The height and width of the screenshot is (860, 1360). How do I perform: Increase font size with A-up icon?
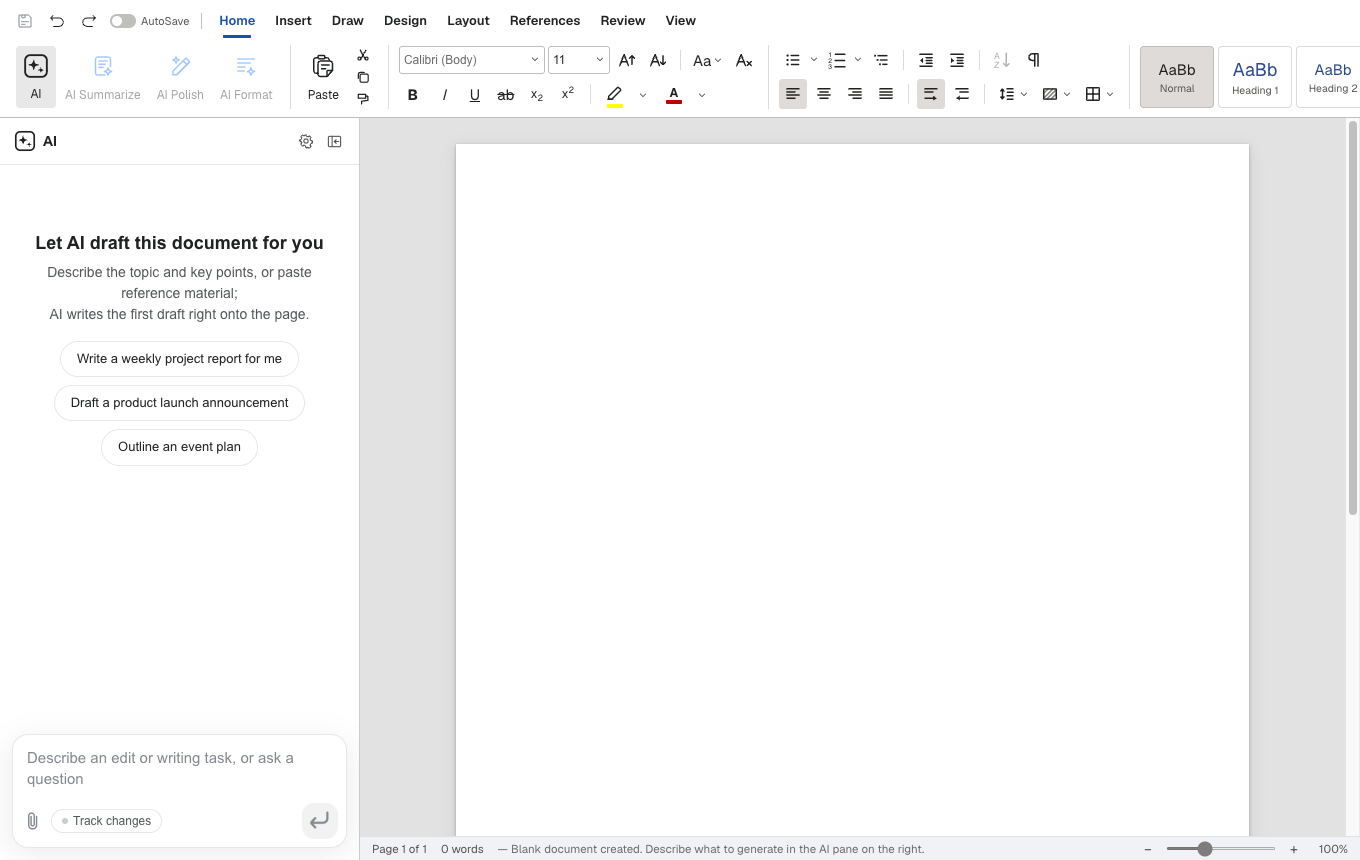[627, 60]
